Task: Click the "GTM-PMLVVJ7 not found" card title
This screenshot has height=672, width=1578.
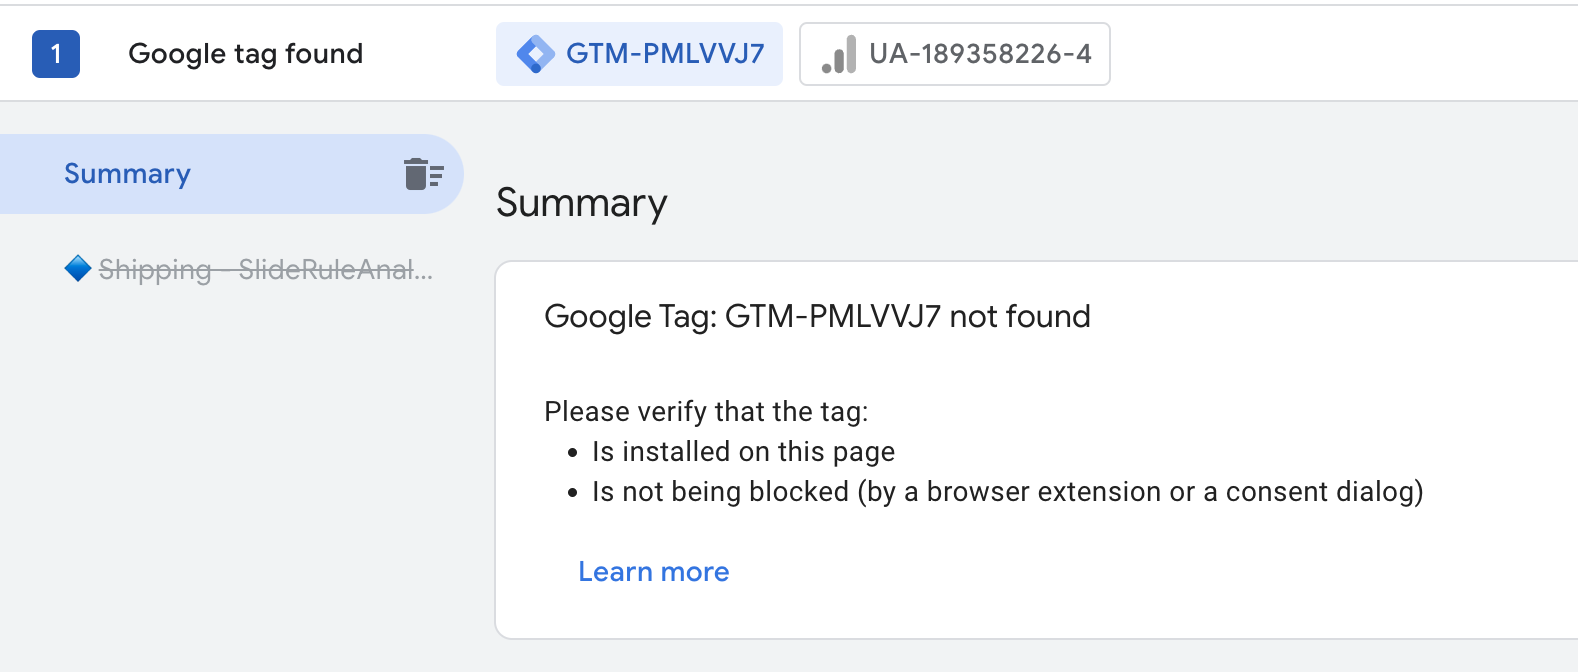Action: [816, 317]
